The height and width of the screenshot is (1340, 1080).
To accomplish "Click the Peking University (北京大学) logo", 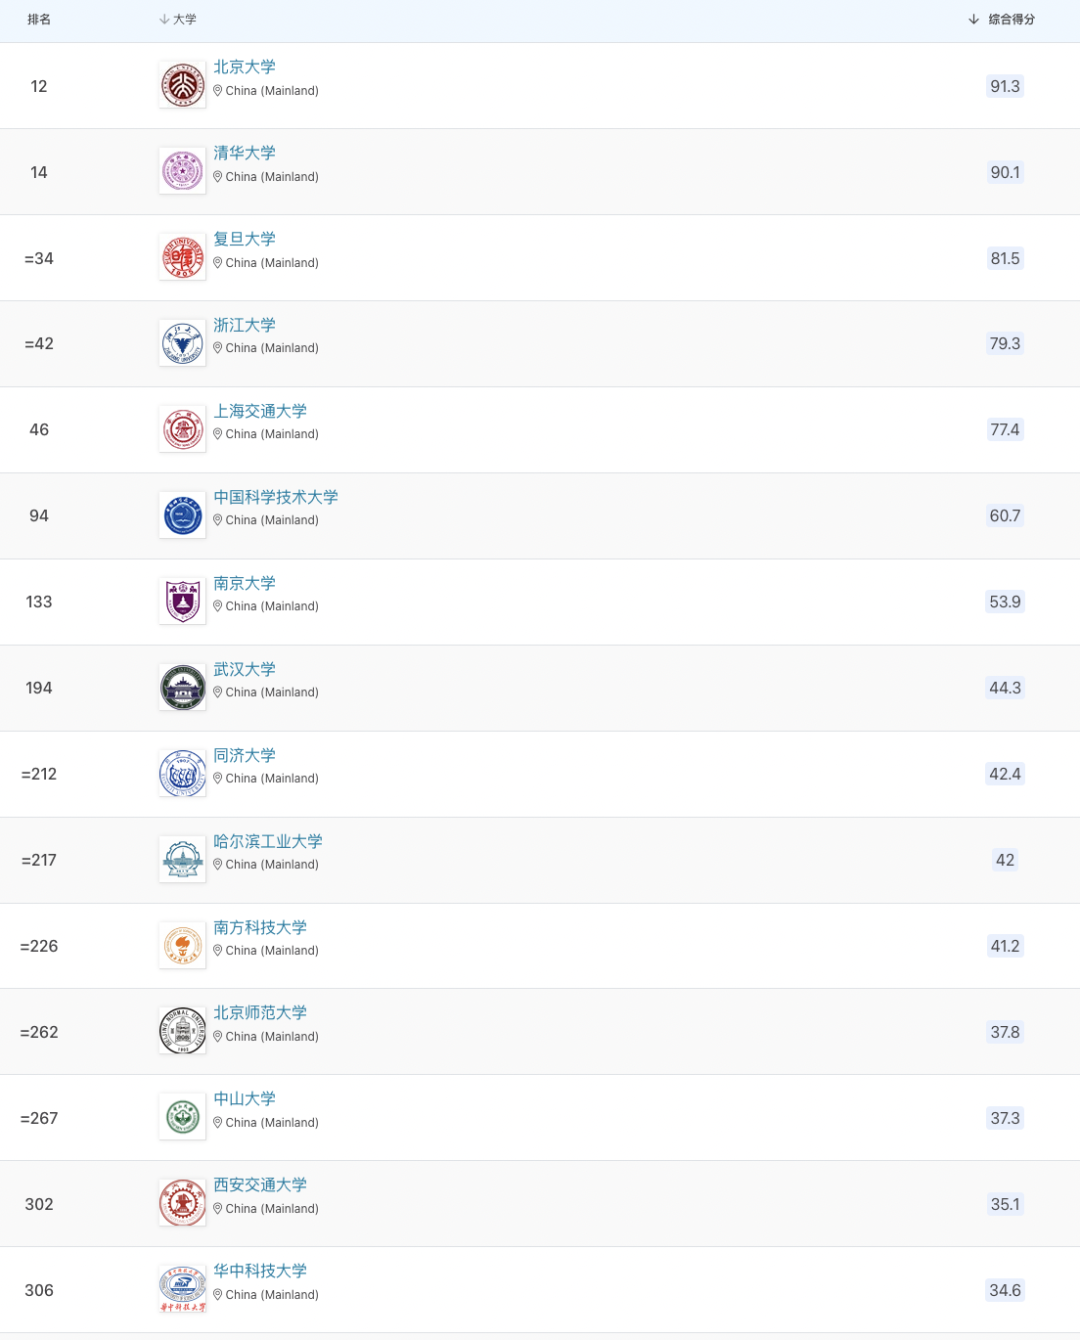I will [182, 86].
